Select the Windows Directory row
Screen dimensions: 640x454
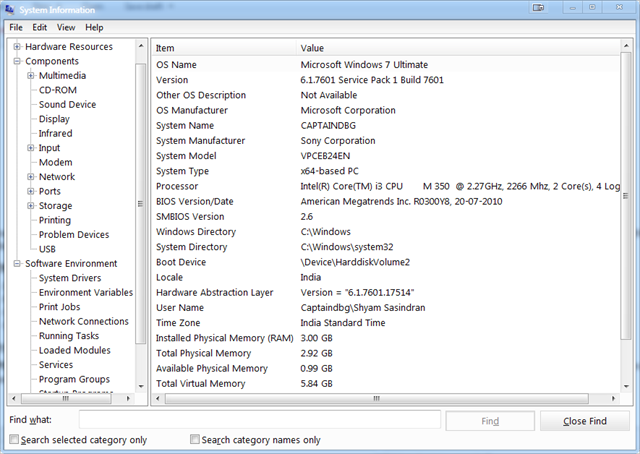[x=386, y=232]
